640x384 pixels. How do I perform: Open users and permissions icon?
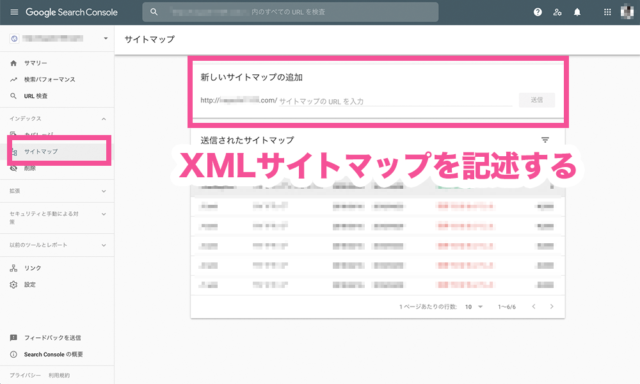coord(557,12)
